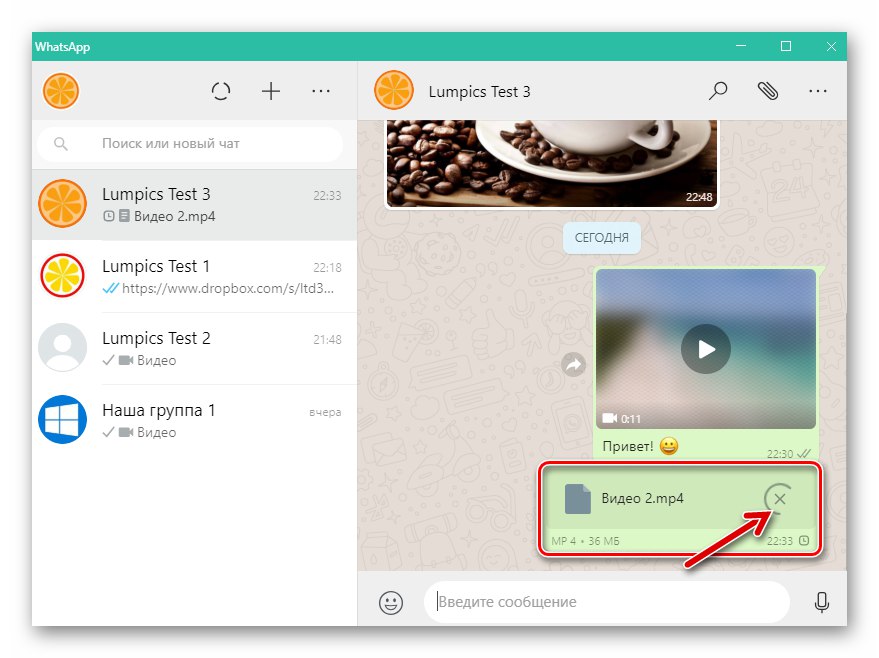Minimize the WhatsApp window
Viewport: 879px width, 658px height.
741,46
